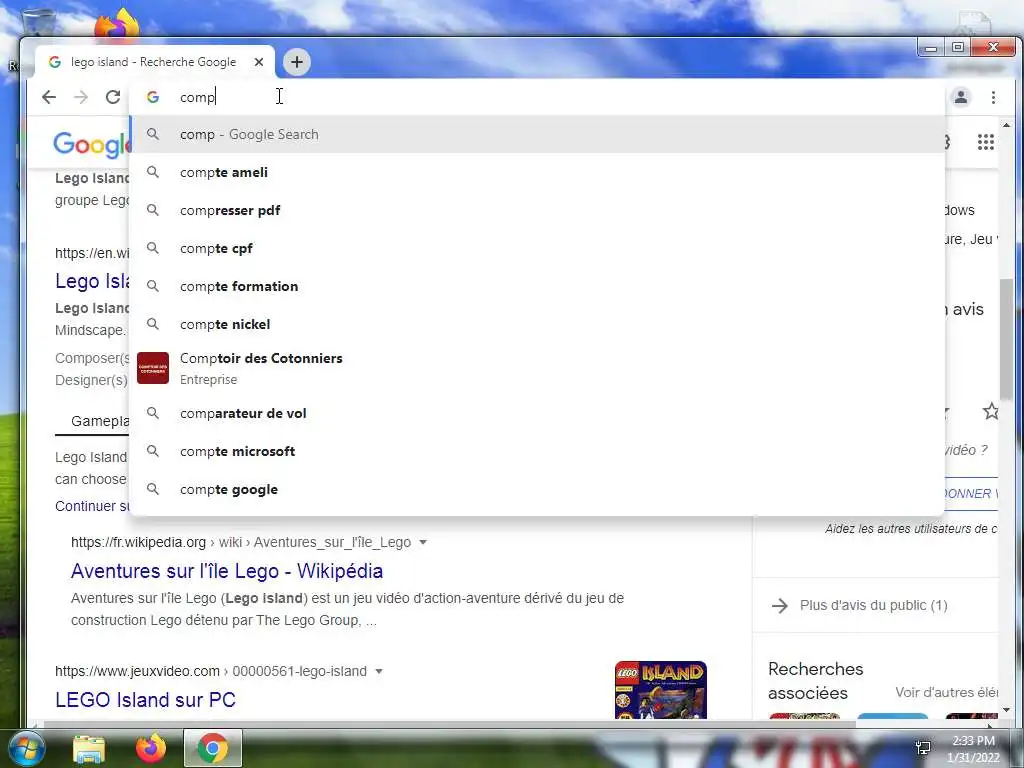Click the Recherches associées heading

[815, 680]
